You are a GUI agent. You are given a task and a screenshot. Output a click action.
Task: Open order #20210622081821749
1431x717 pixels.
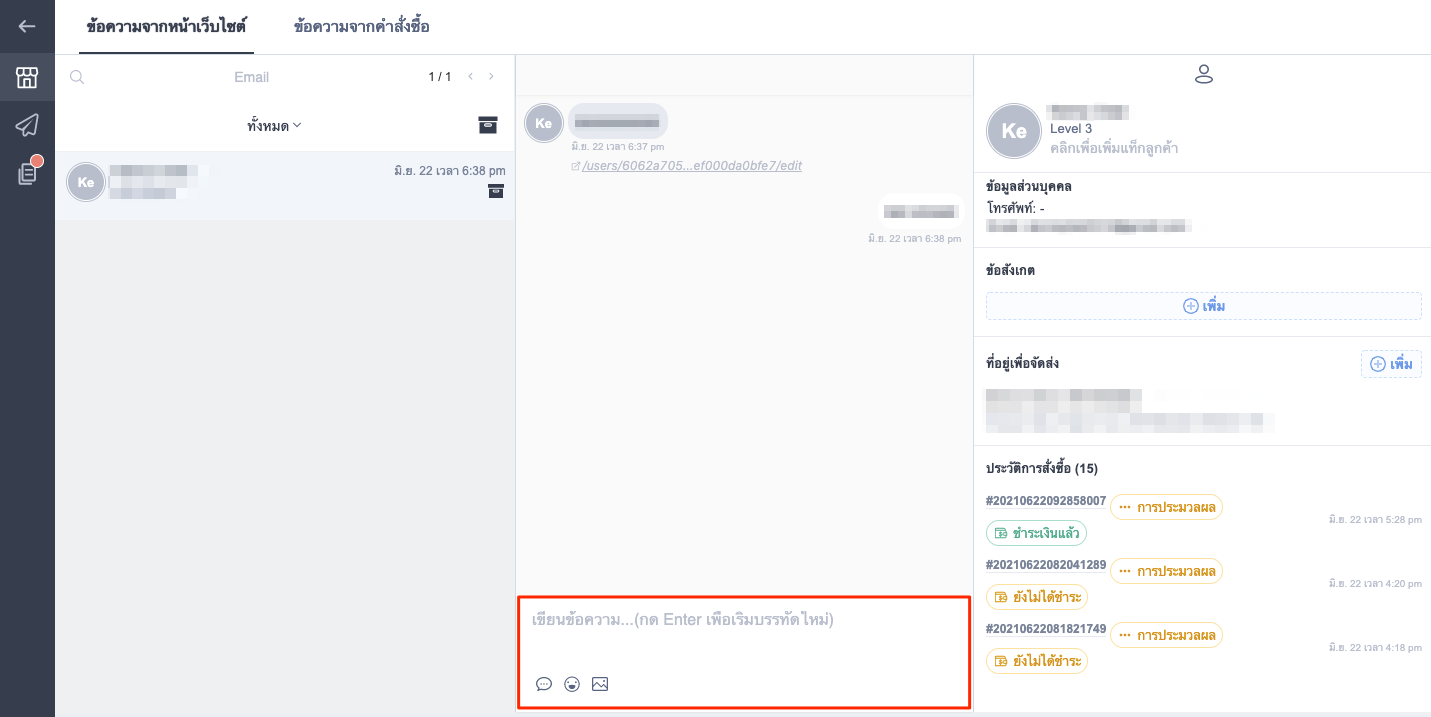coord(1046,628)
